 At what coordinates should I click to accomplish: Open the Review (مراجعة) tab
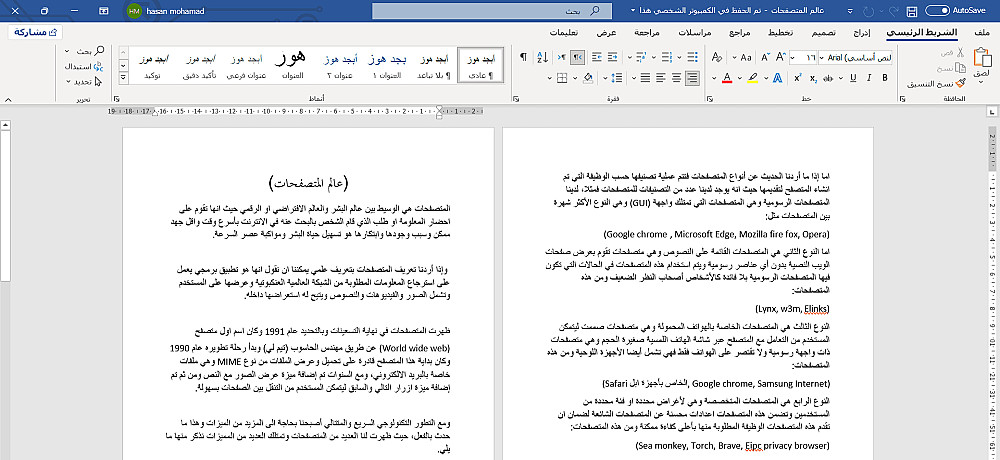[647, 33]
